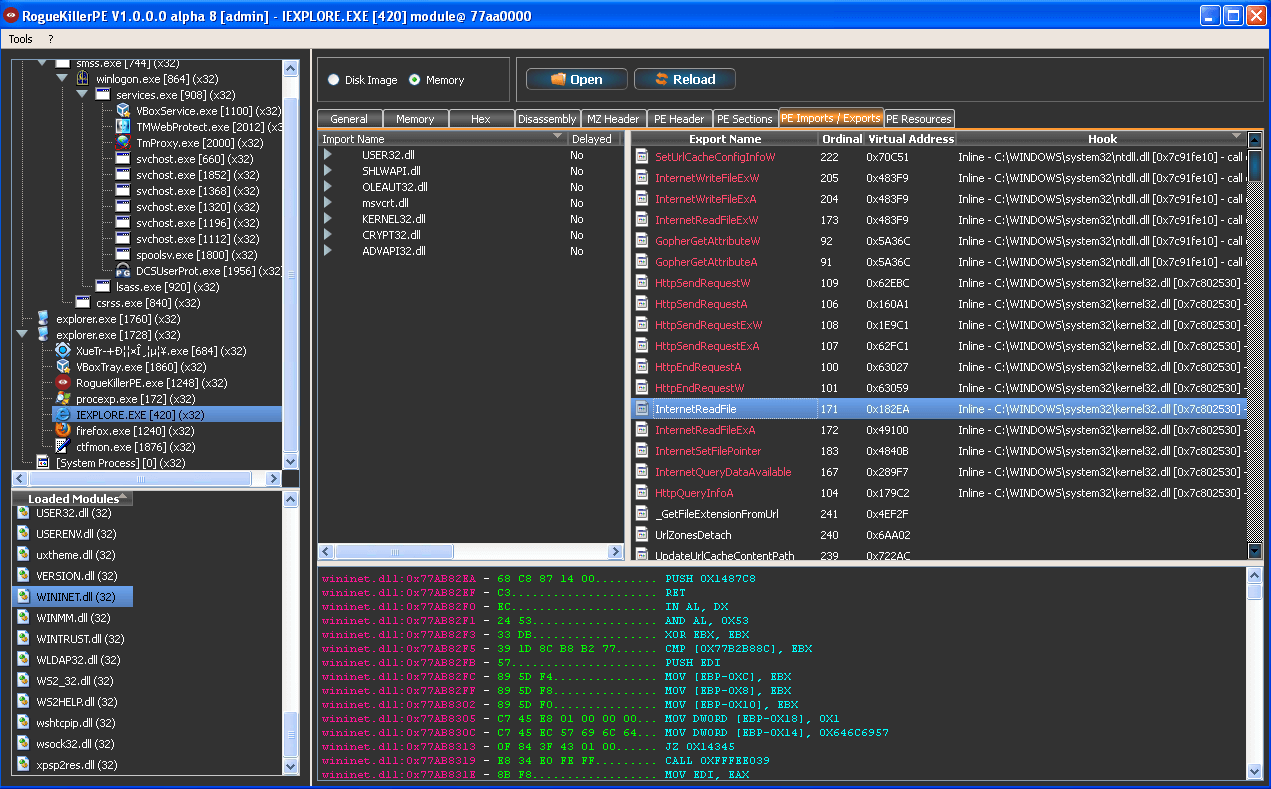Sort by the Export Name column header
Viewport: 1271px width, 789px height.
click(724, 139)
